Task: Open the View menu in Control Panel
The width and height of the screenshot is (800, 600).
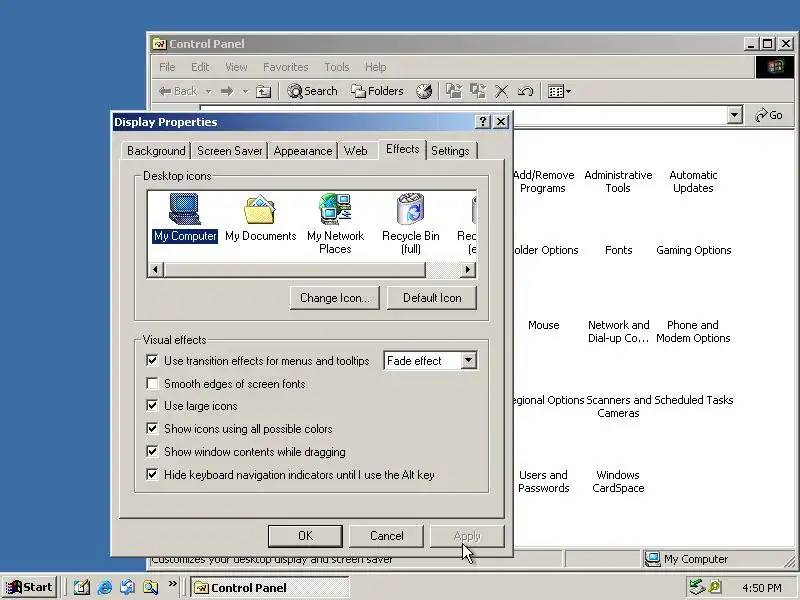Action: (x=236, y=67)
